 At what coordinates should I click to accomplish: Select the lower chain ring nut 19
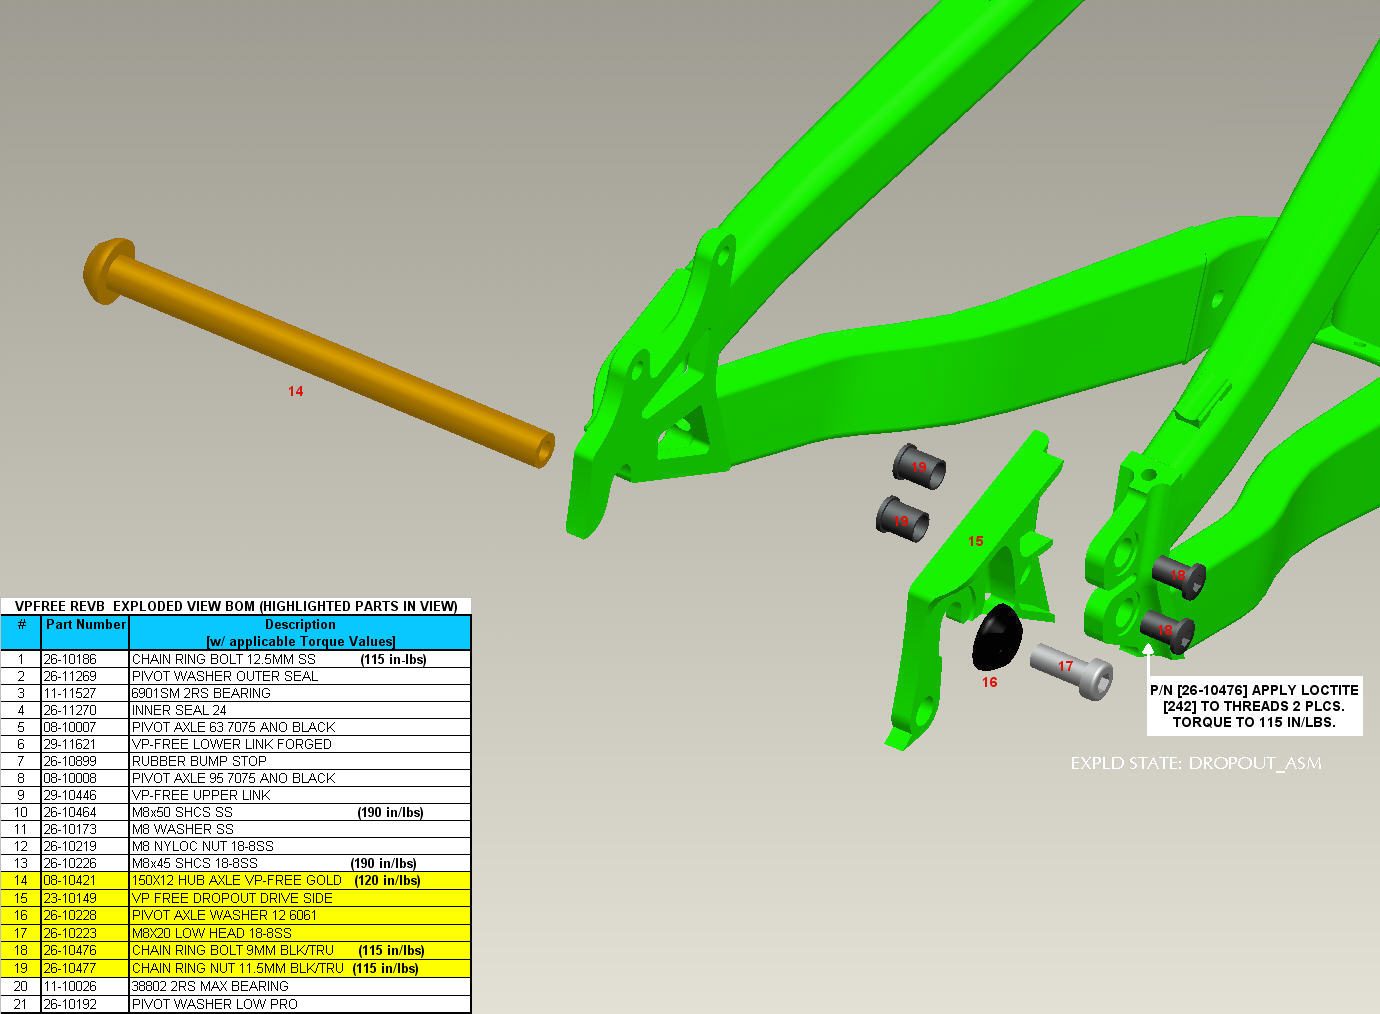pyautogui.click(x=901, y=519)
